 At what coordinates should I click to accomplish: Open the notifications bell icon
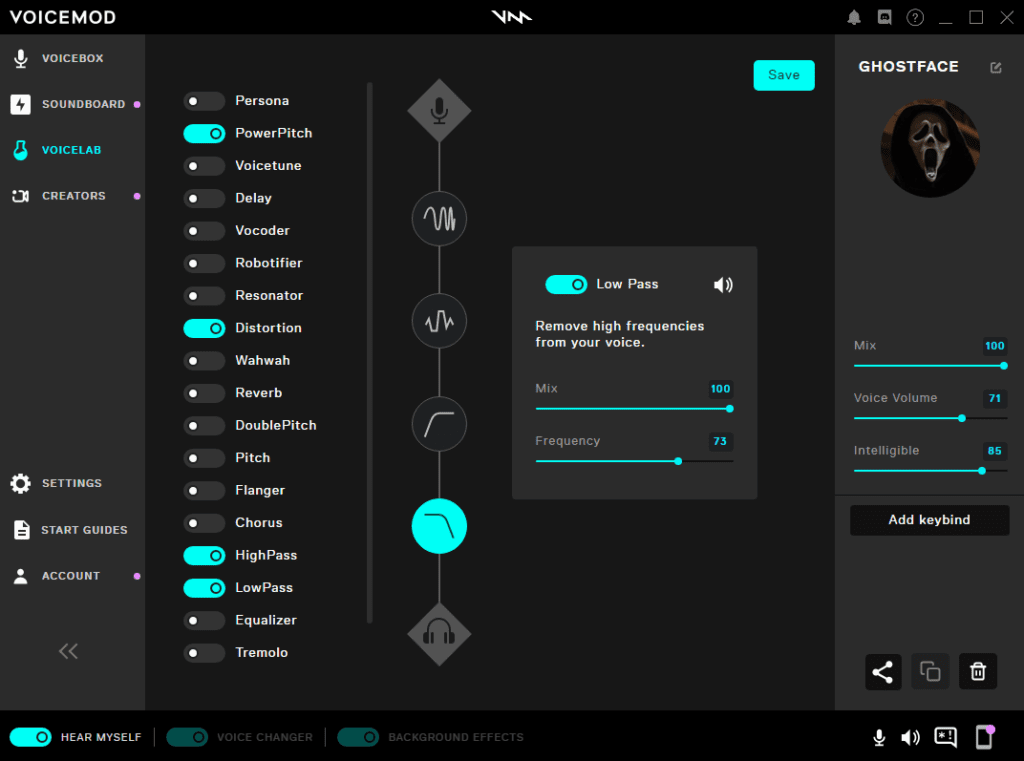tap(854, 18)
